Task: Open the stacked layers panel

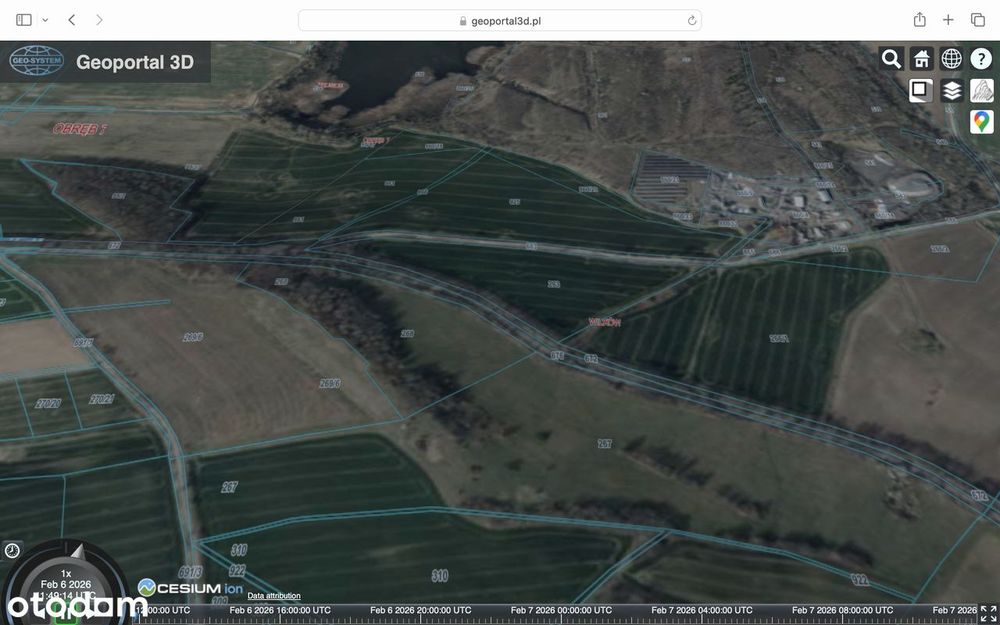Action: pyautogui.click(x=951, y=91)
